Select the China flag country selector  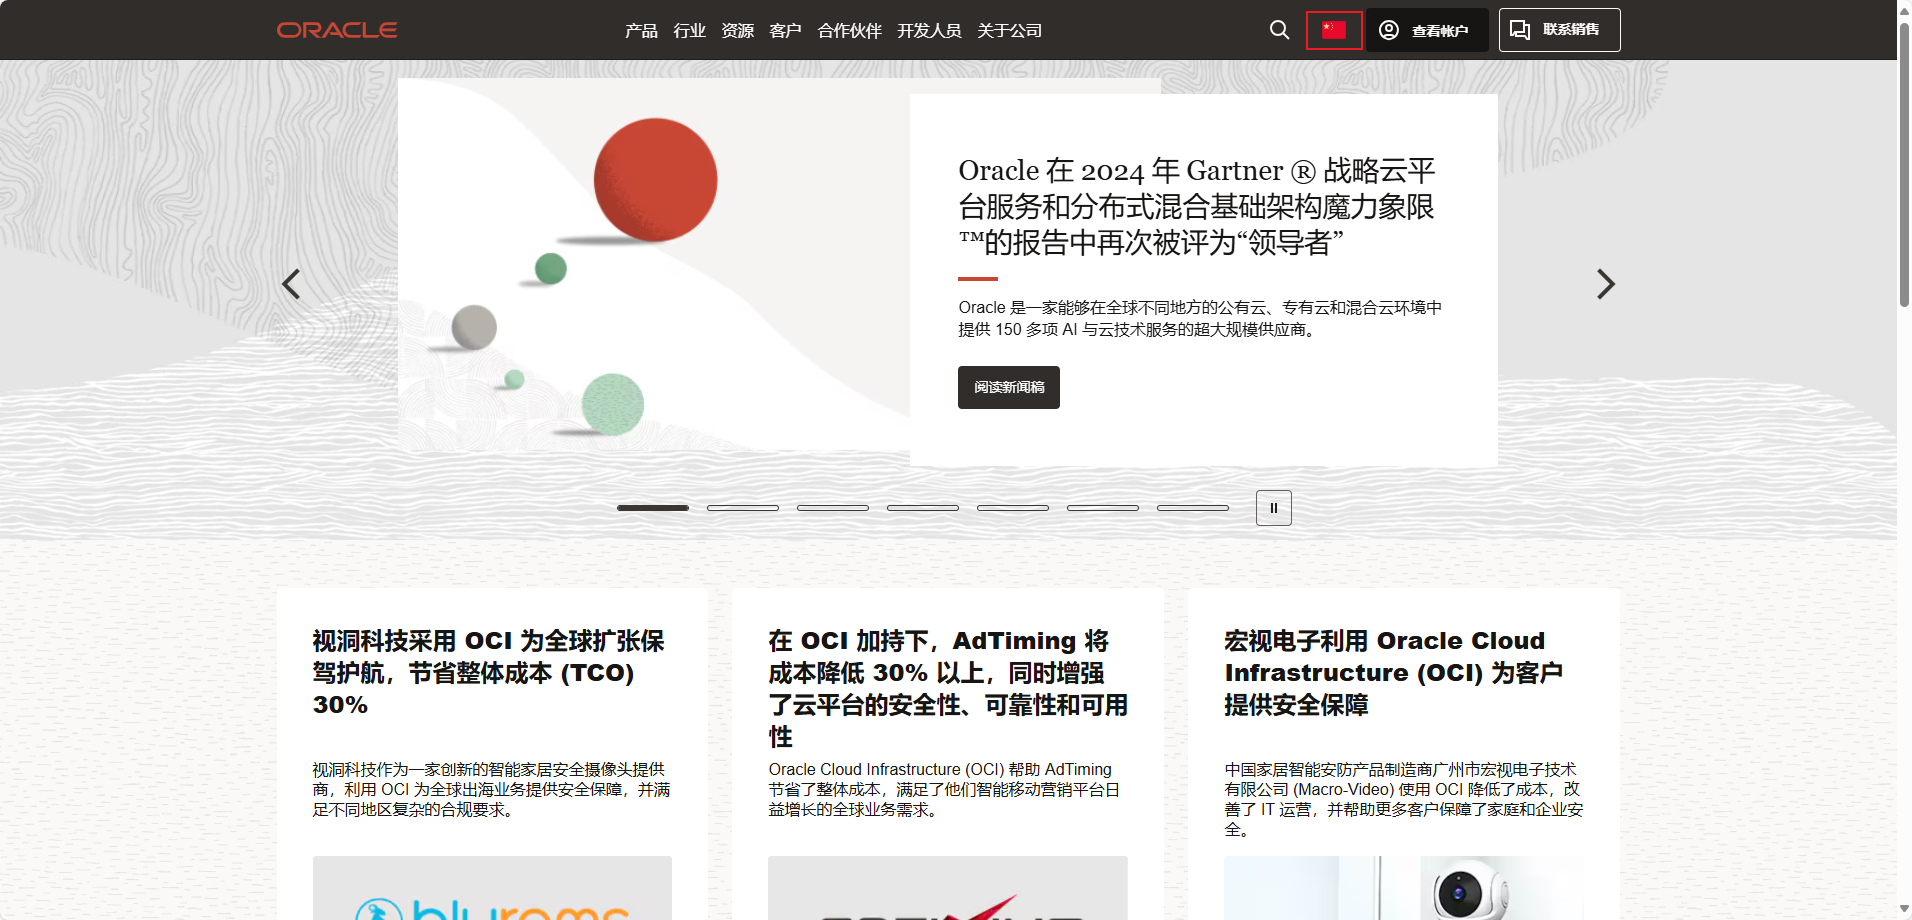pyautogui.click(x=1334, y=30)
